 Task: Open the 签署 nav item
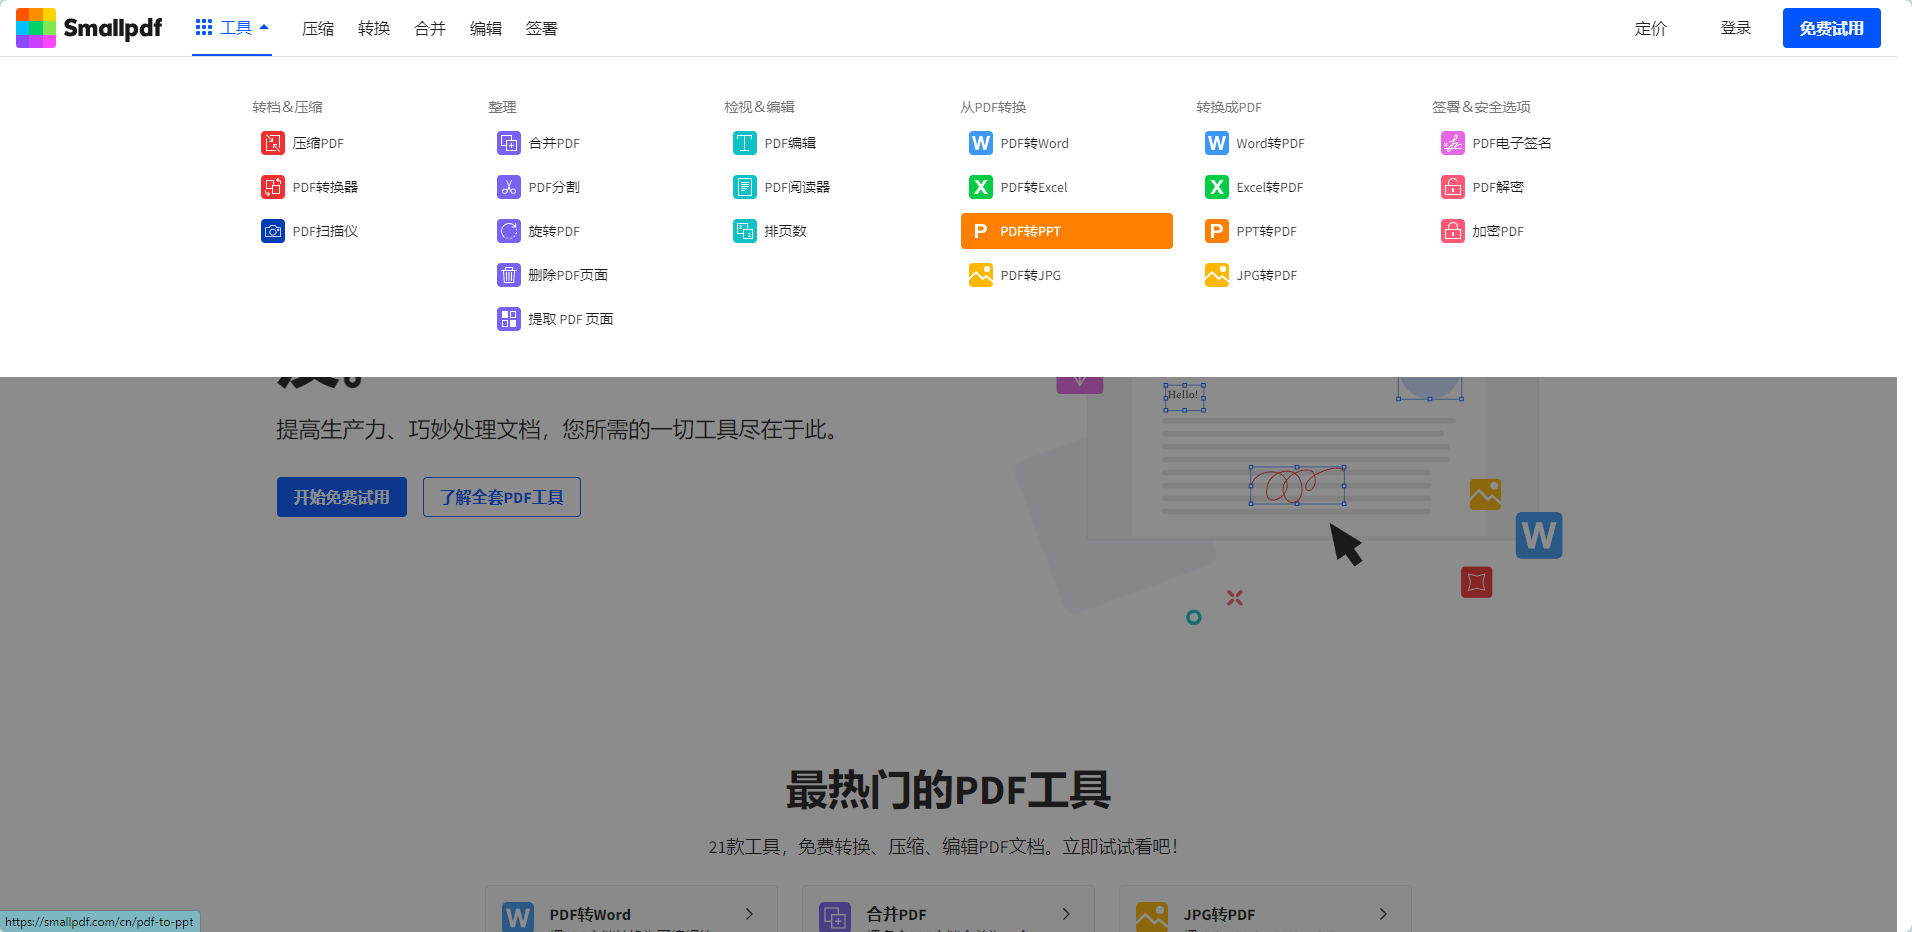[x=542, y=29]
